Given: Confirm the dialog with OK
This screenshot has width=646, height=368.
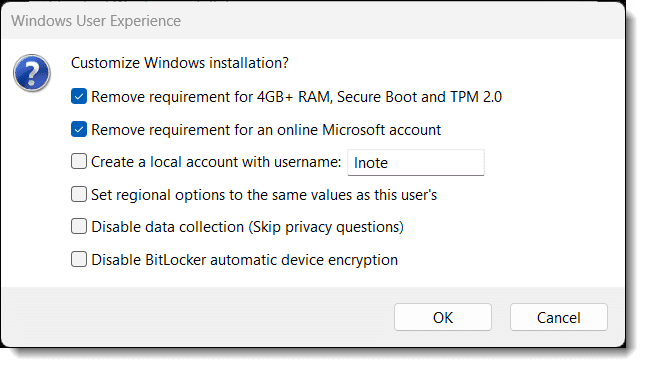Looking at the screenshot, I should click(443, 317).
